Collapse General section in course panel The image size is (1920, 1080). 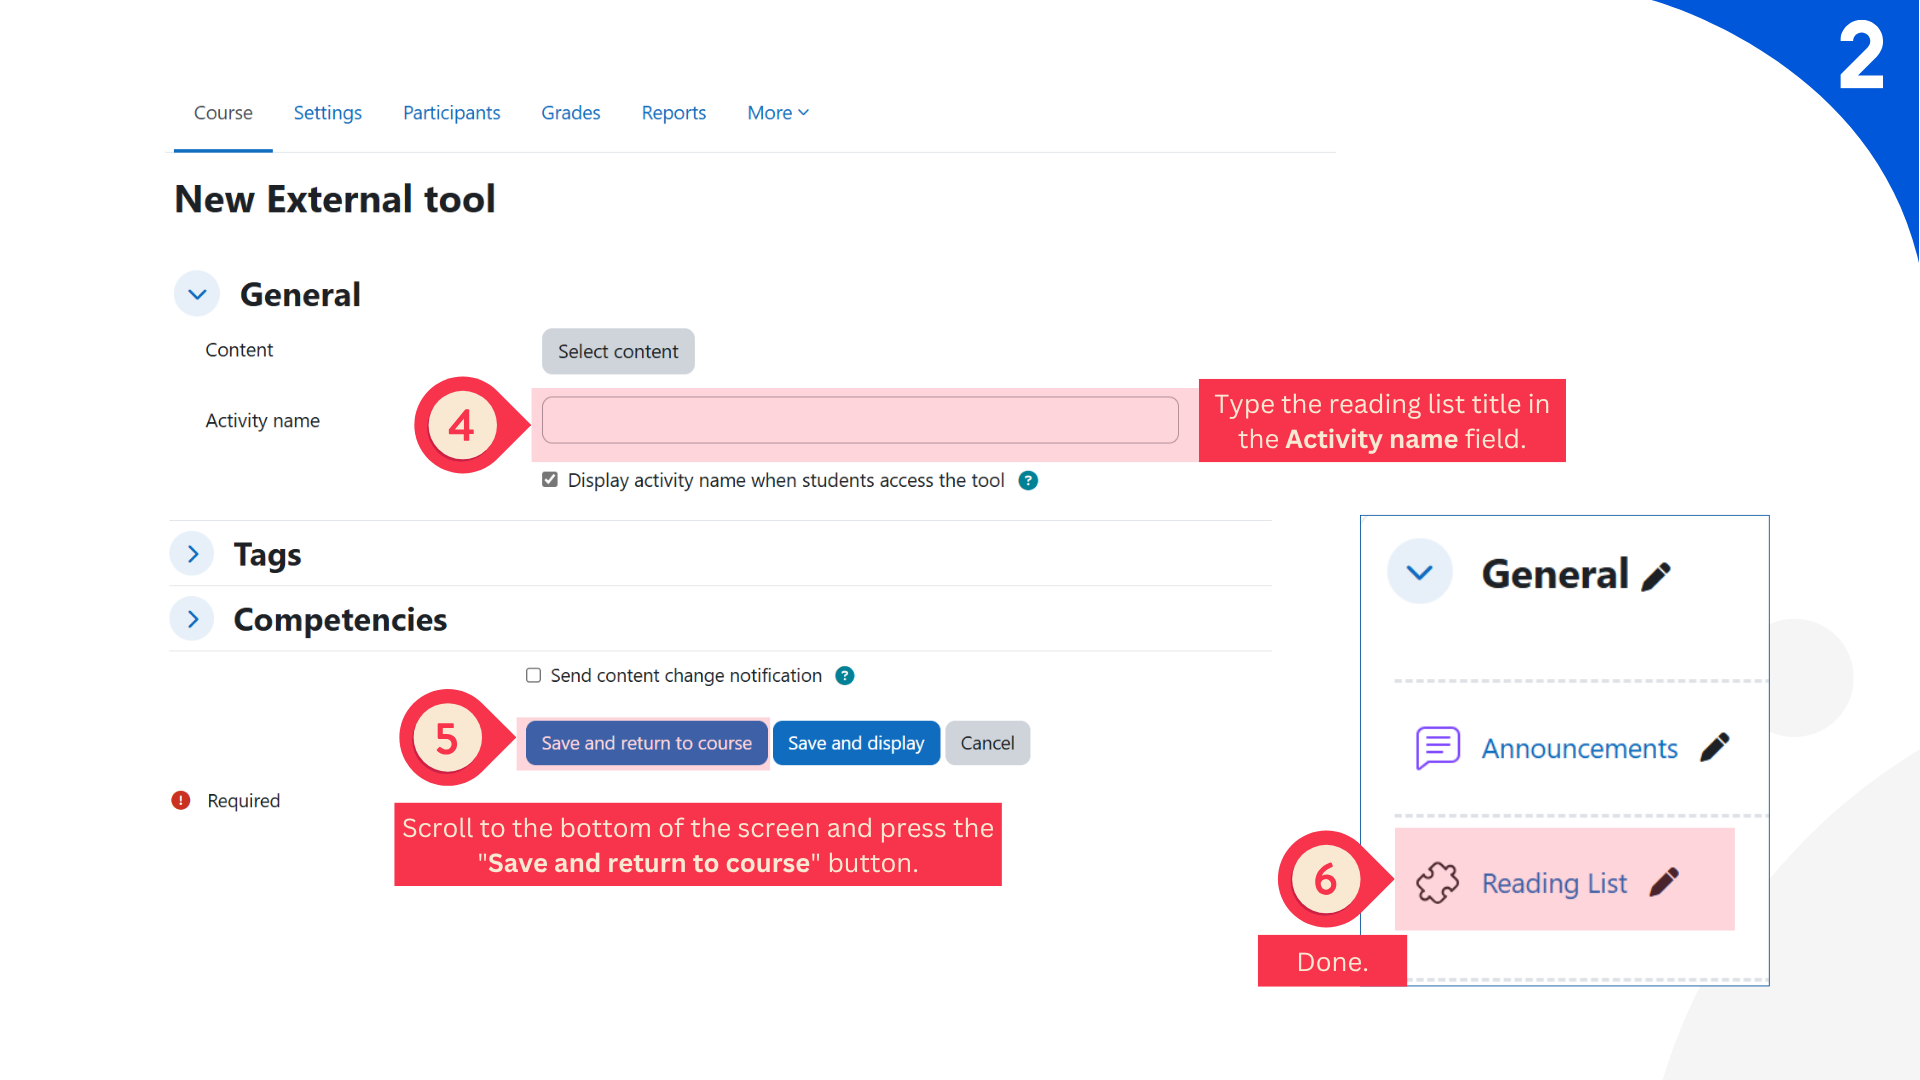(1419, 572)
